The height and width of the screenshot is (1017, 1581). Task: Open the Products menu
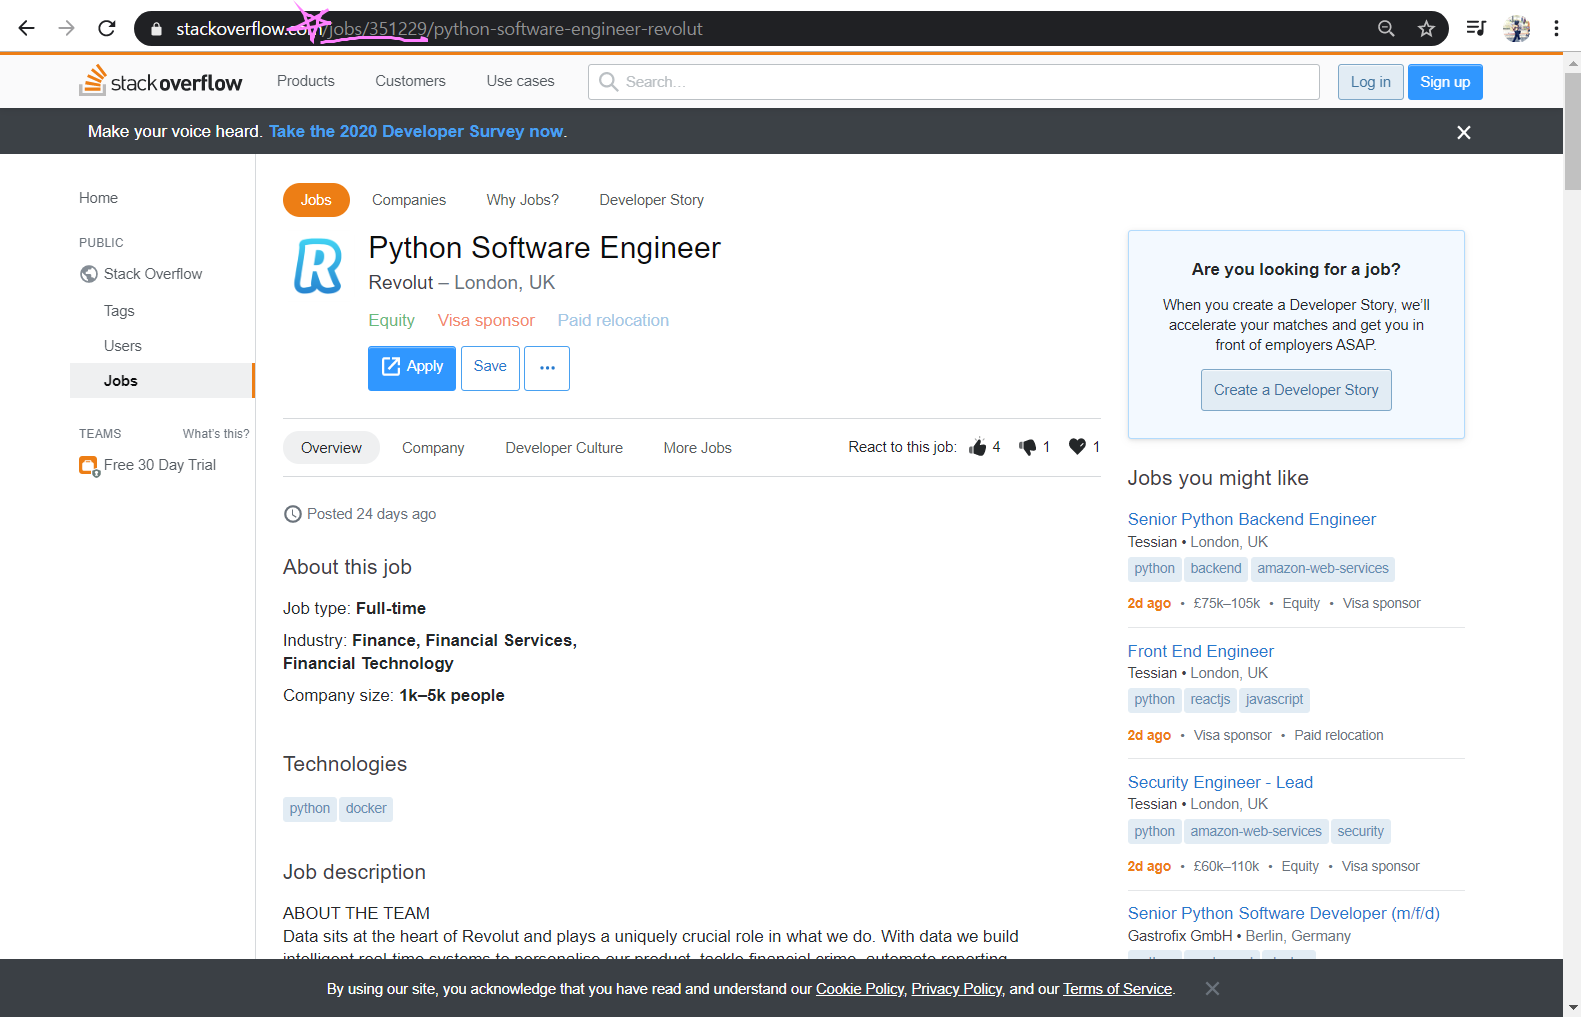(306, 81)
